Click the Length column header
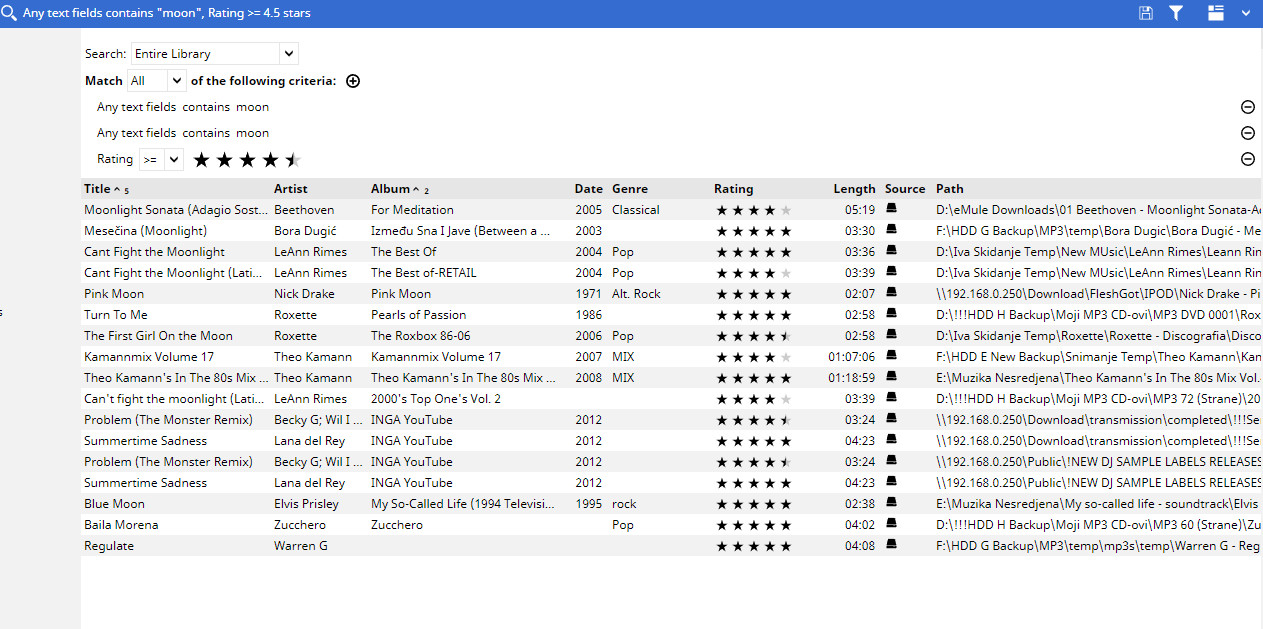This screenshot has height=629, width=1263. coord(854,189)
